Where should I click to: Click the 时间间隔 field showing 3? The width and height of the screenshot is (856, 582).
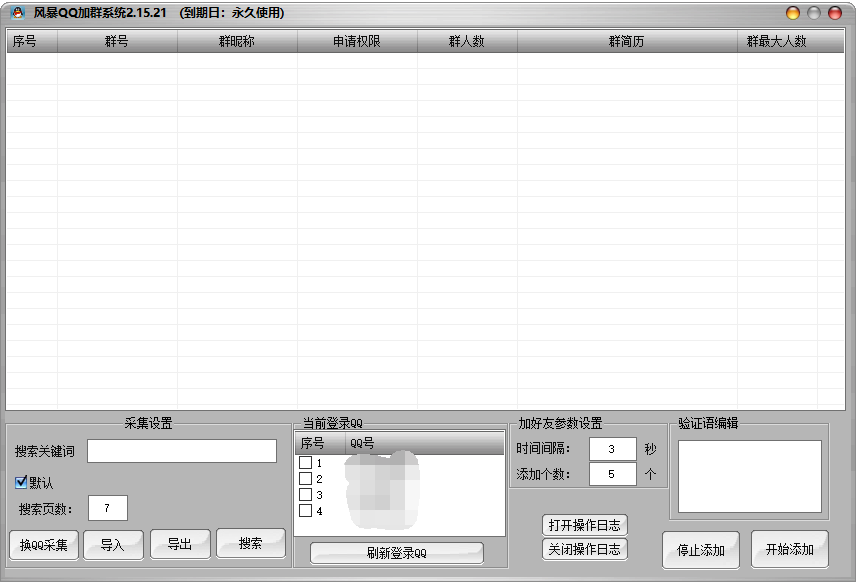click(x=613, y=449)
